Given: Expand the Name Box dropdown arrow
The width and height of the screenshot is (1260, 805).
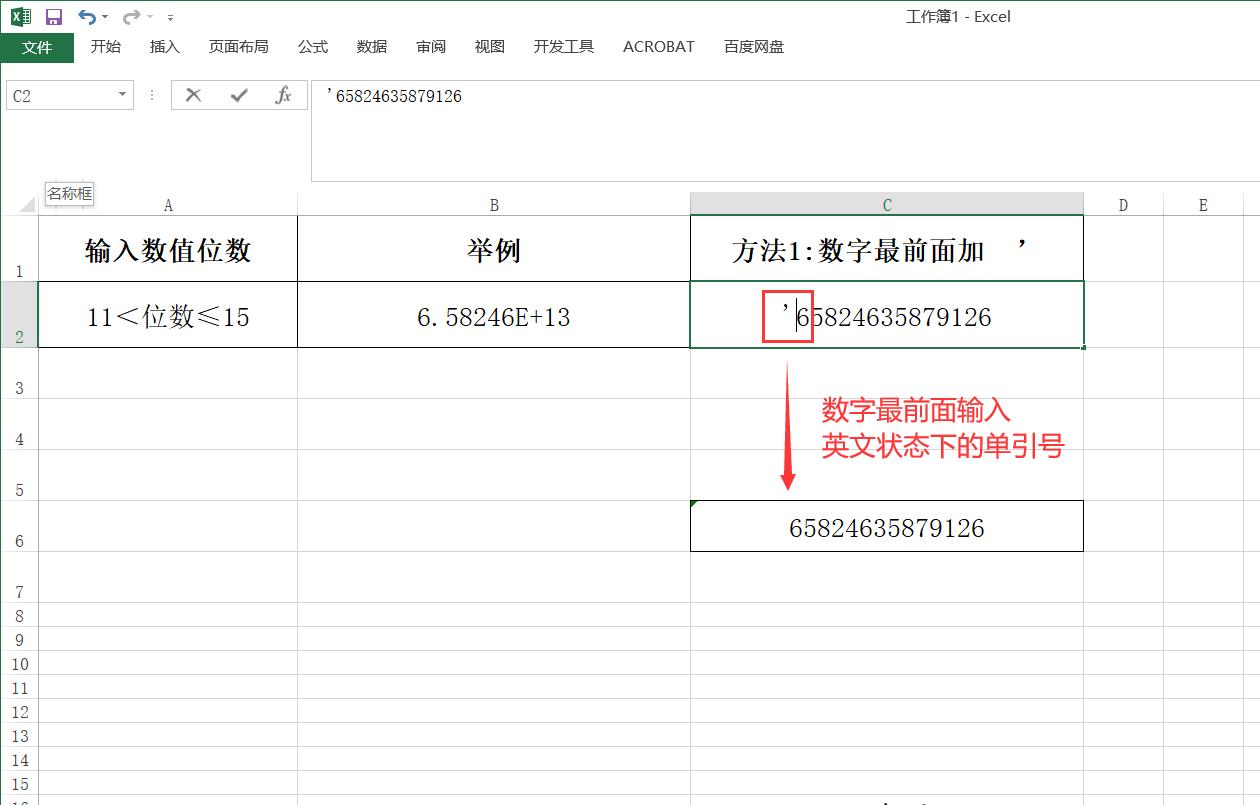Looking at the screenshot, I should 123,96.
